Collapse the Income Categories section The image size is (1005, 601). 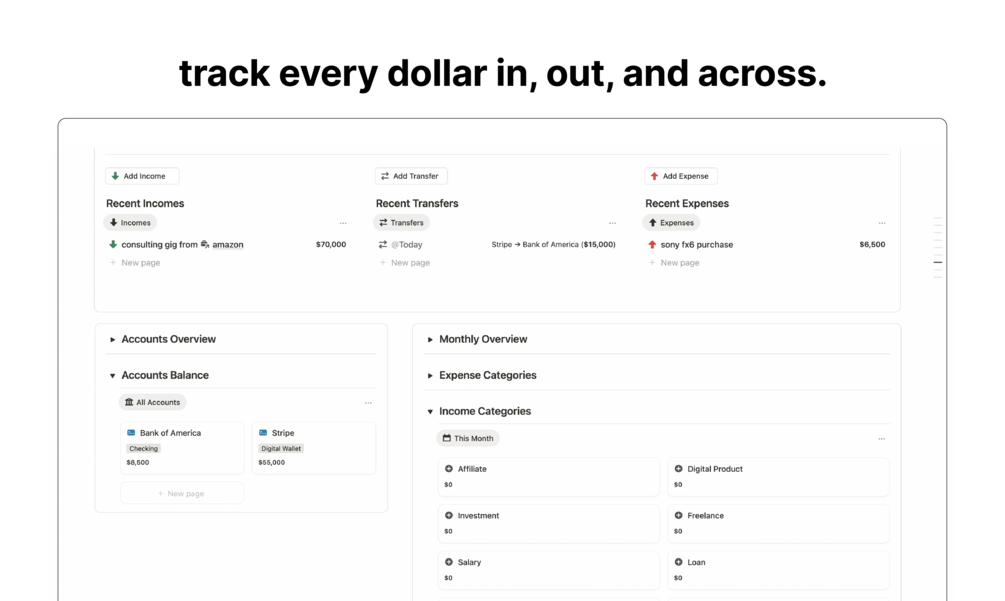[x=430, y=412]
